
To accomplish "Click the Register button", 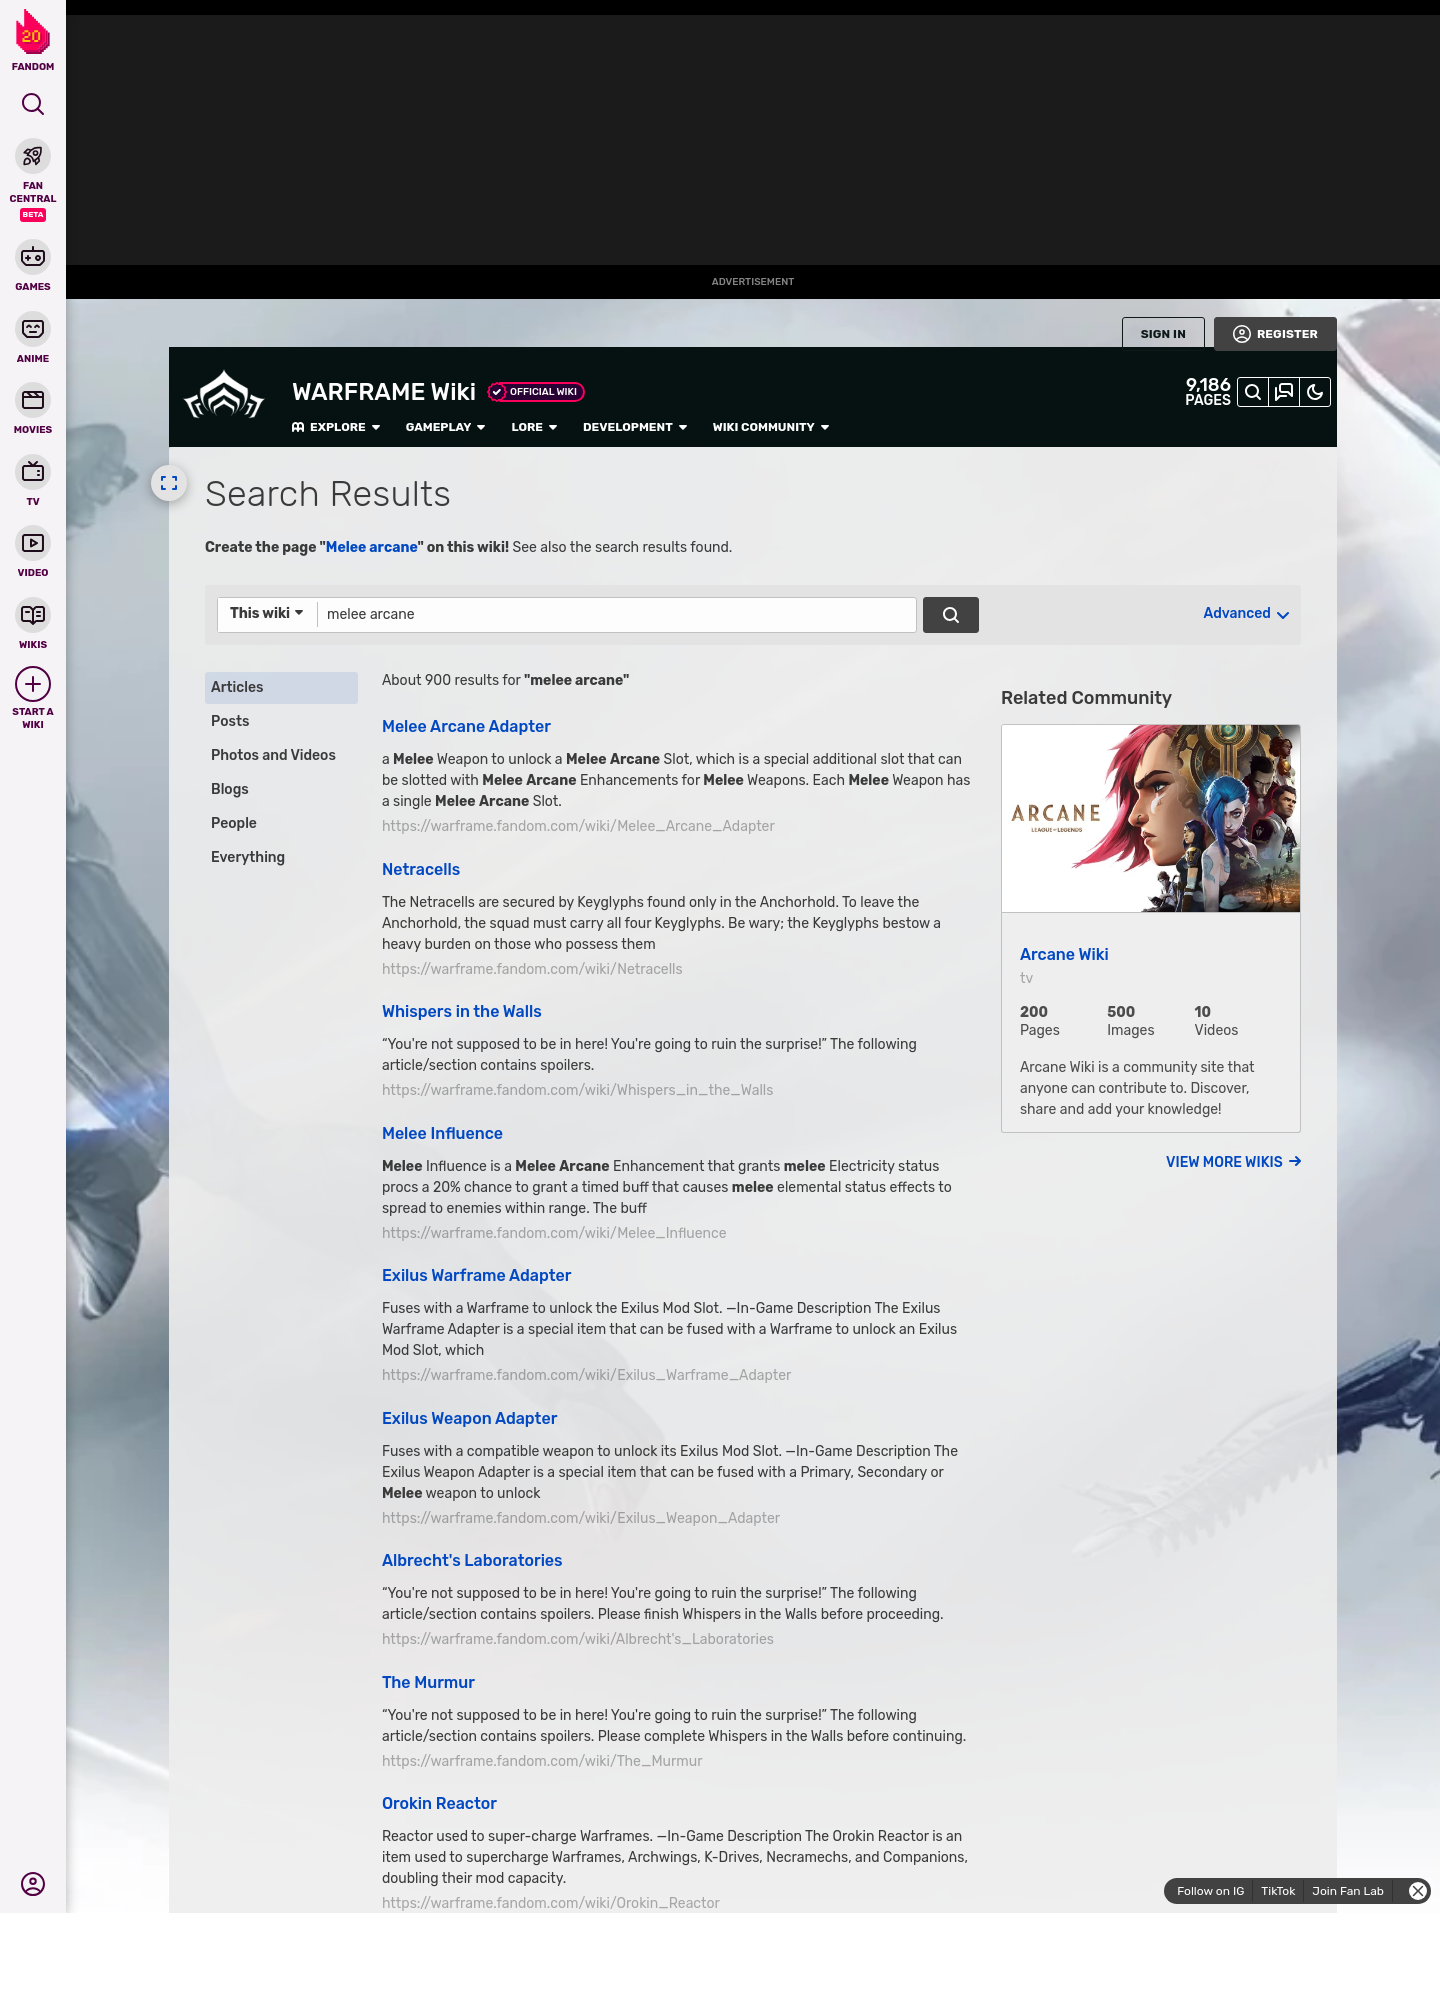I will 1275,334.
